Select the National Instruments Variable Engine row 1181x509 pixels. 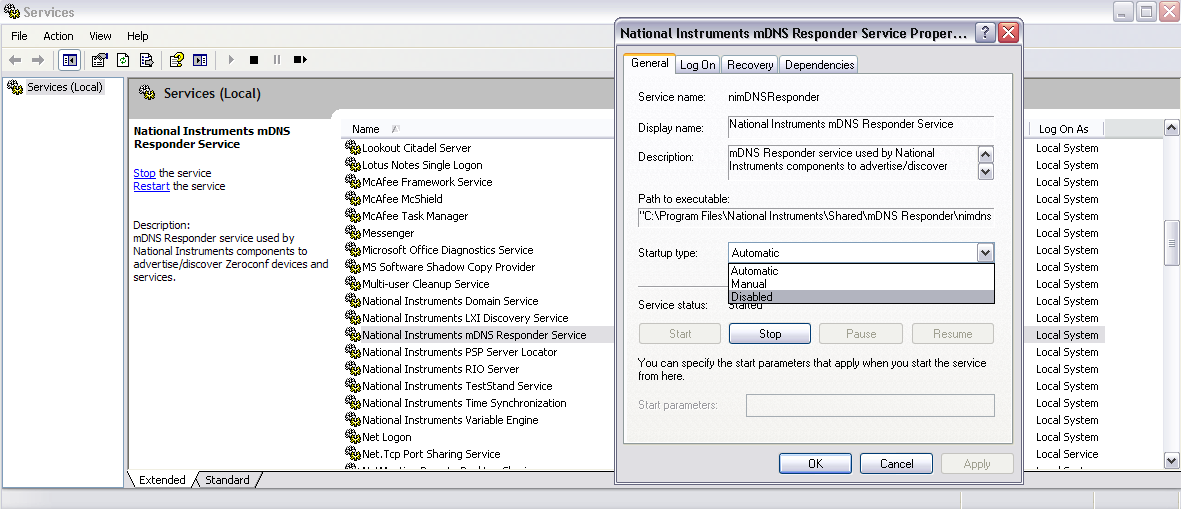click(x=450, y=420)
